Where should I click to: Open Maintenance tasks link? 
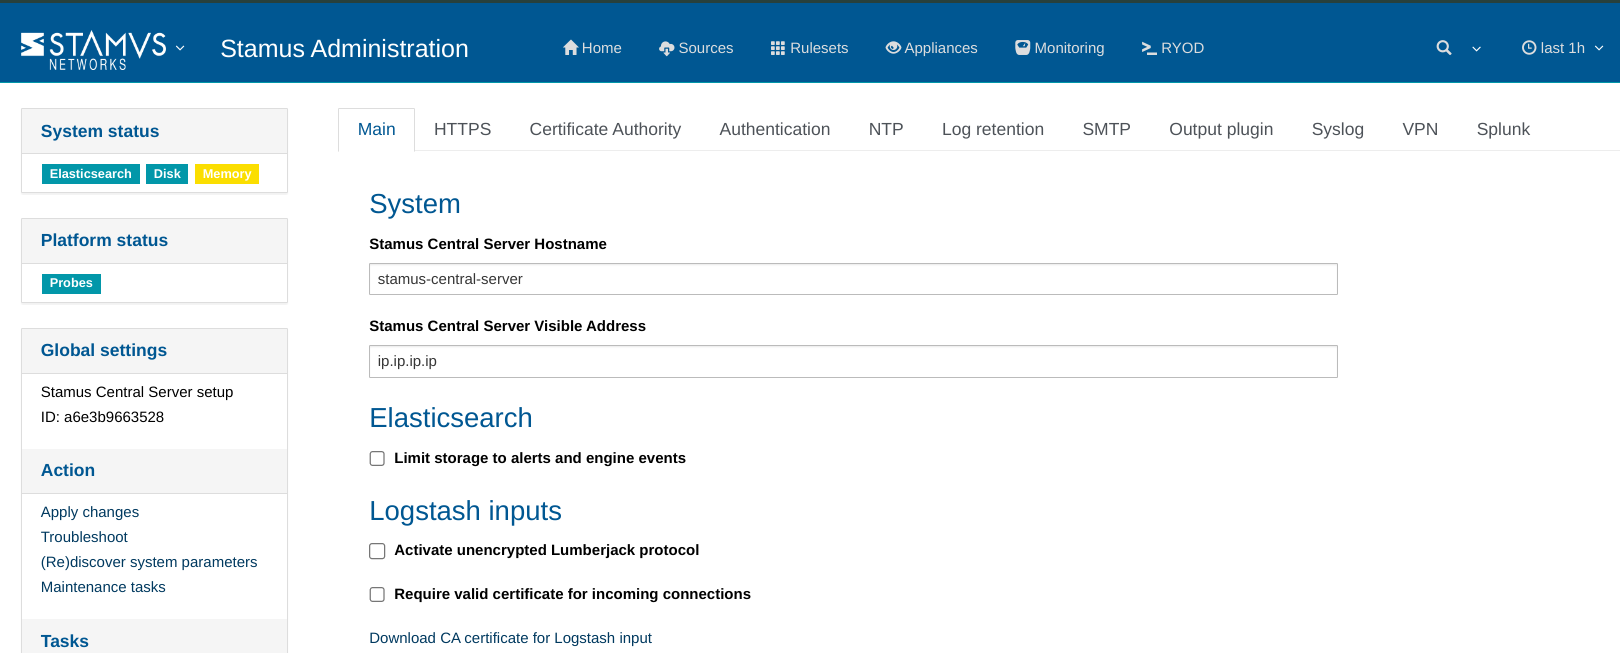(103, 587)
